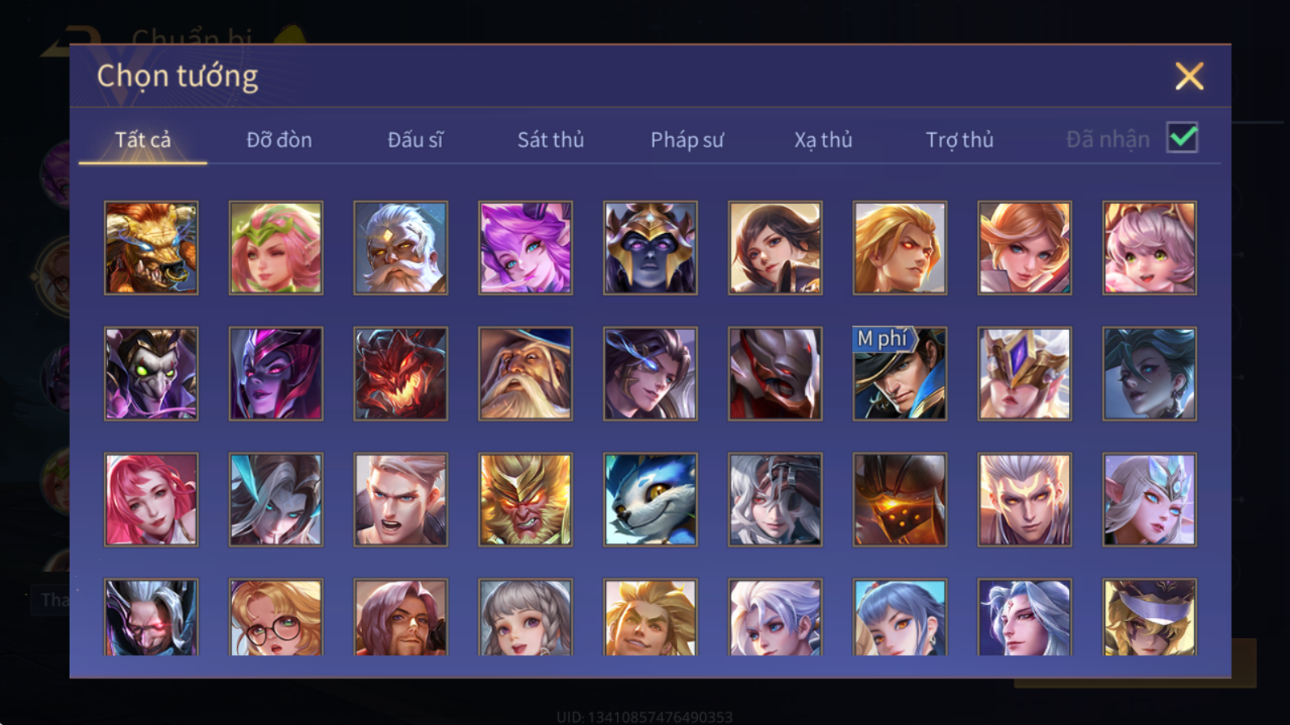This screenshot has width=1290, height=725.
Task: Open the Đấu sĩ tab
Action: click(415, 140)
